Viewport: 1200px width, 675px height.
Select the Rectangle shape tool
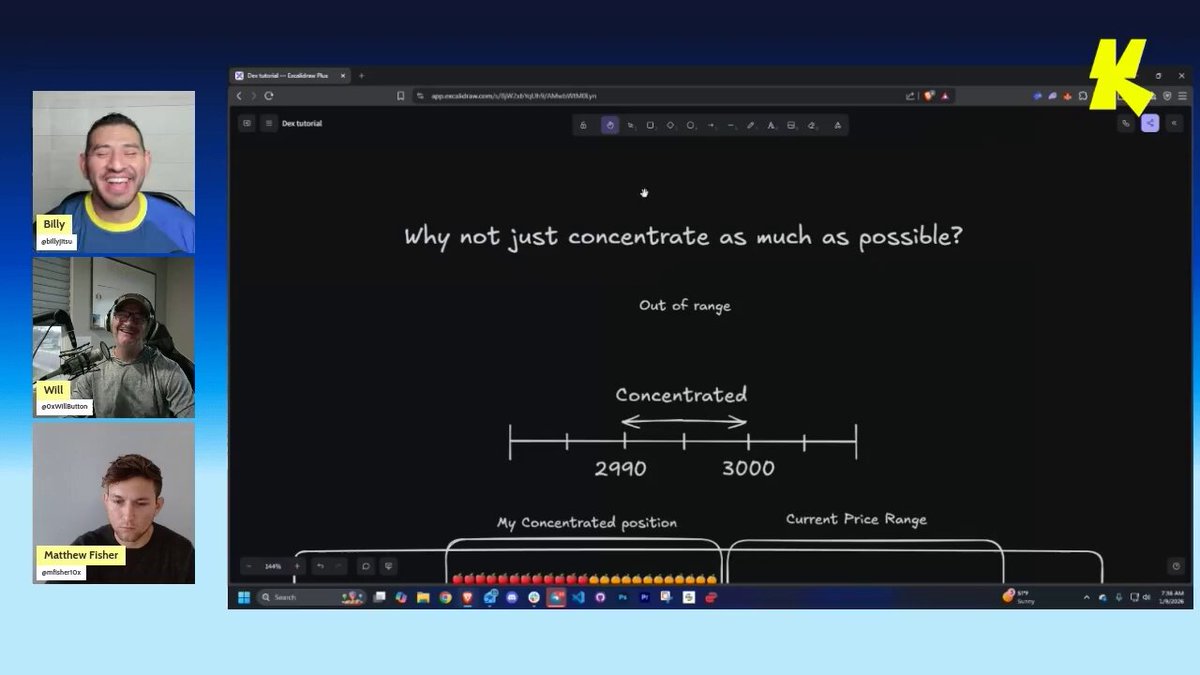click(650, 125)
